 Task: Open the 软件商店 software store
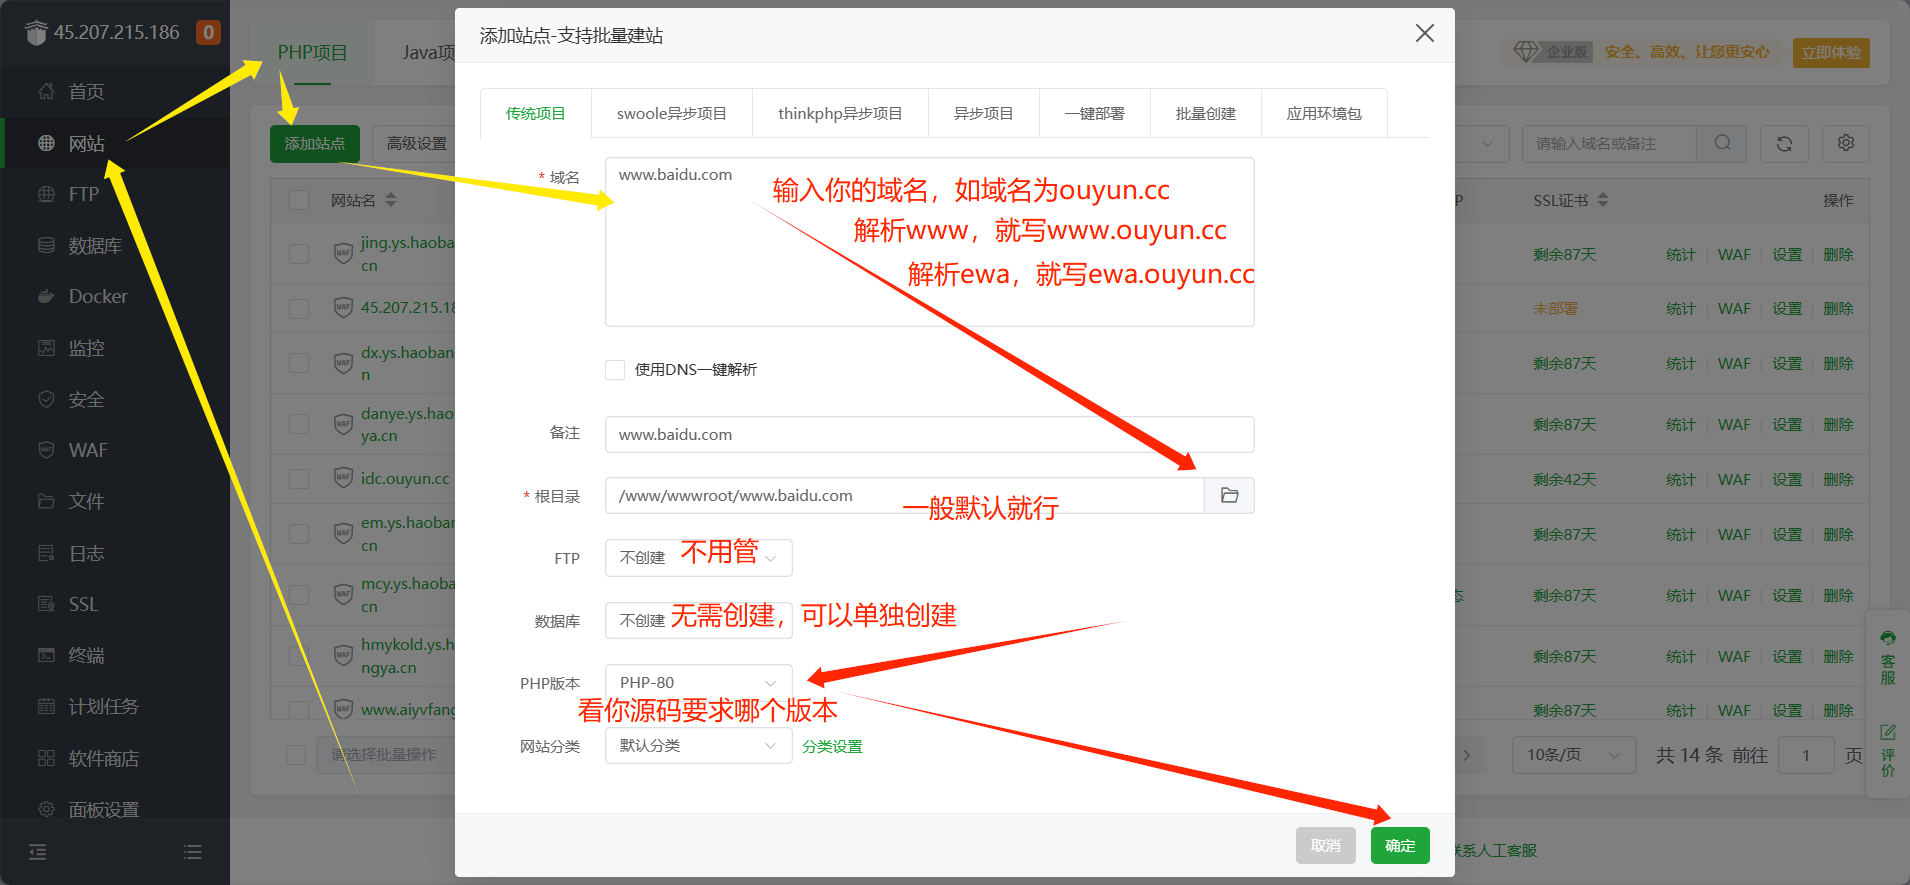tap(103, 759)
